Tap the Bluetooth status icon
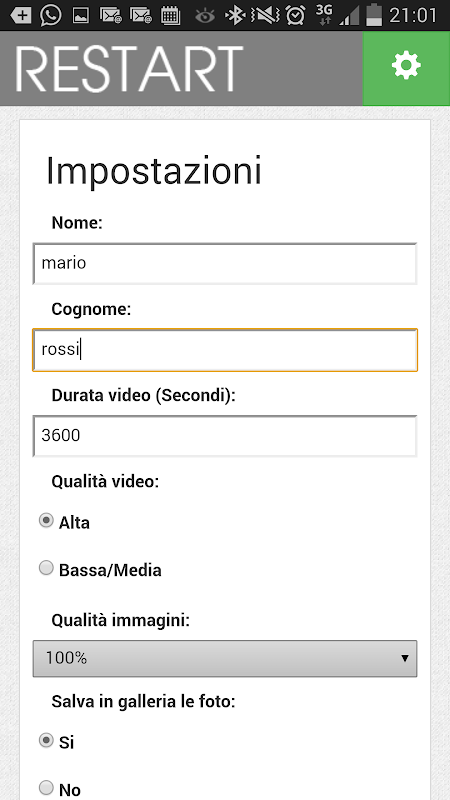Screen dimensions: 450x800 click(x=235, y=15)
